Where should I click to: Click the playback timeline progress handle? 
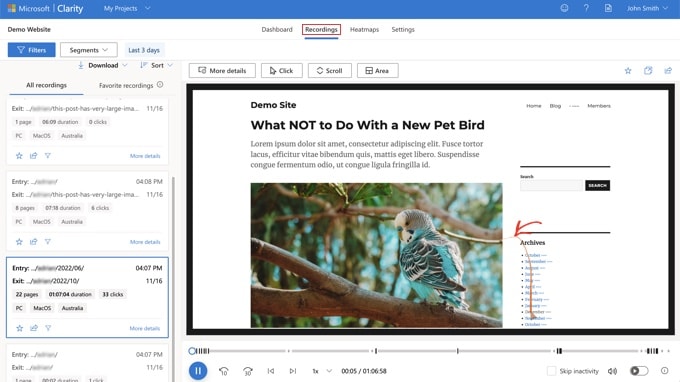coord(192,351)
